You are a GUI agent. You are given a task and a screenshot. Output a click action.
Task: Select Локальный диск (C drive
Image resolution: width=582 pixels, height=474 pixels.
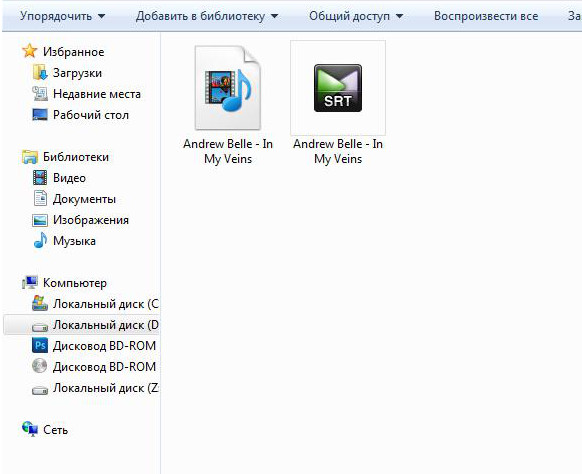click(x=106, y=304)
